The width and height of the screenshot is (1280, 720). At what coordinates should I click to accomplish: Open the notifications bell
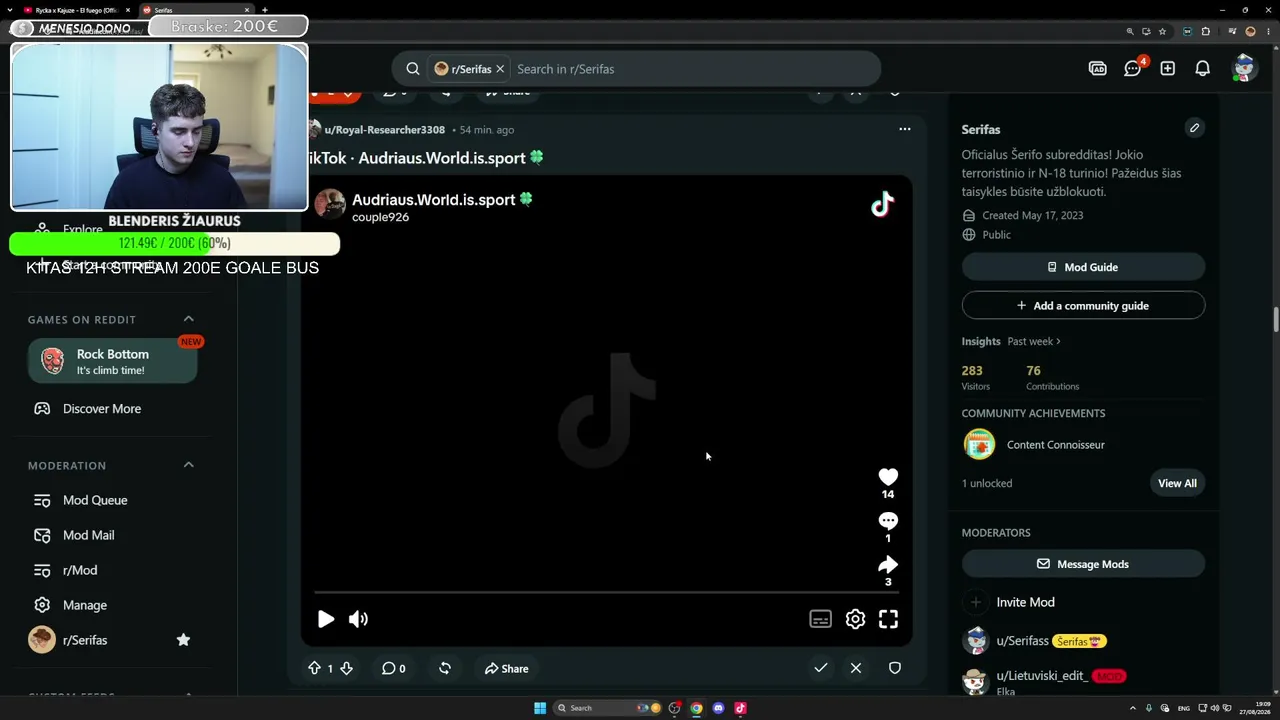(x=1203, y=69)
